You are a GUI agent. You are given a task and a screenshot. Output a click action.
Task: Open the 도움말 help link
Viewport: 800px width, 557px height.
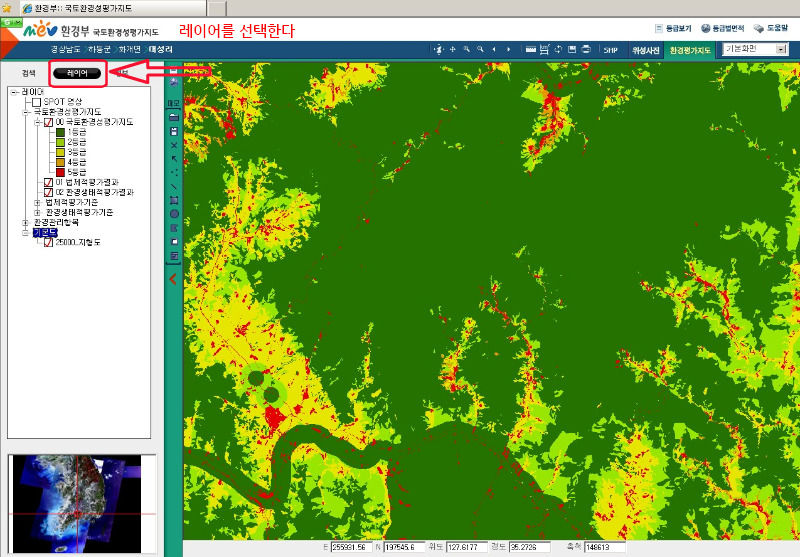(778, 28)
